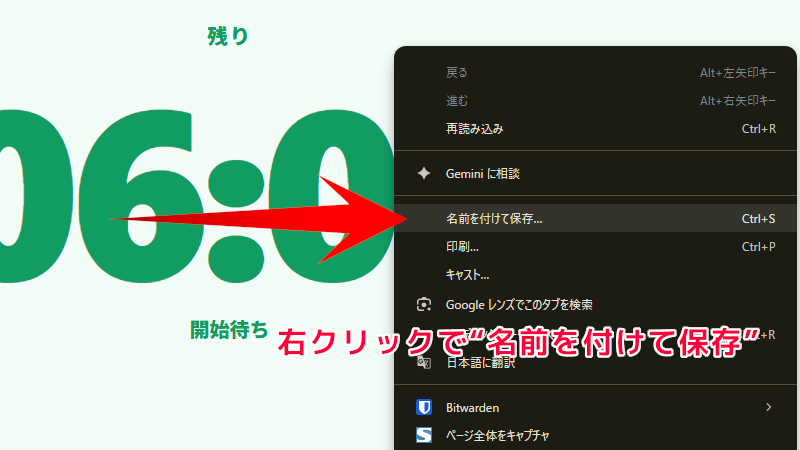Expand the Bitwarden submenu arrow

tap(768, 407)
